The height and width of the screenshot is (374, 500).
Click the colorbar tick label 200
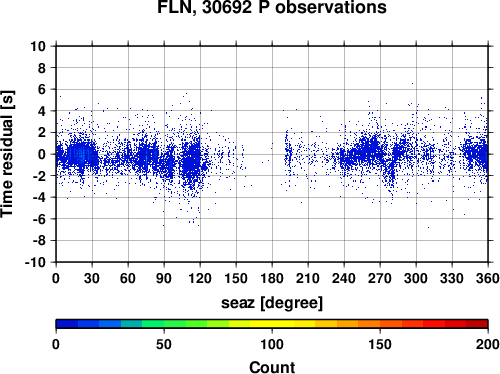[488, 344]
